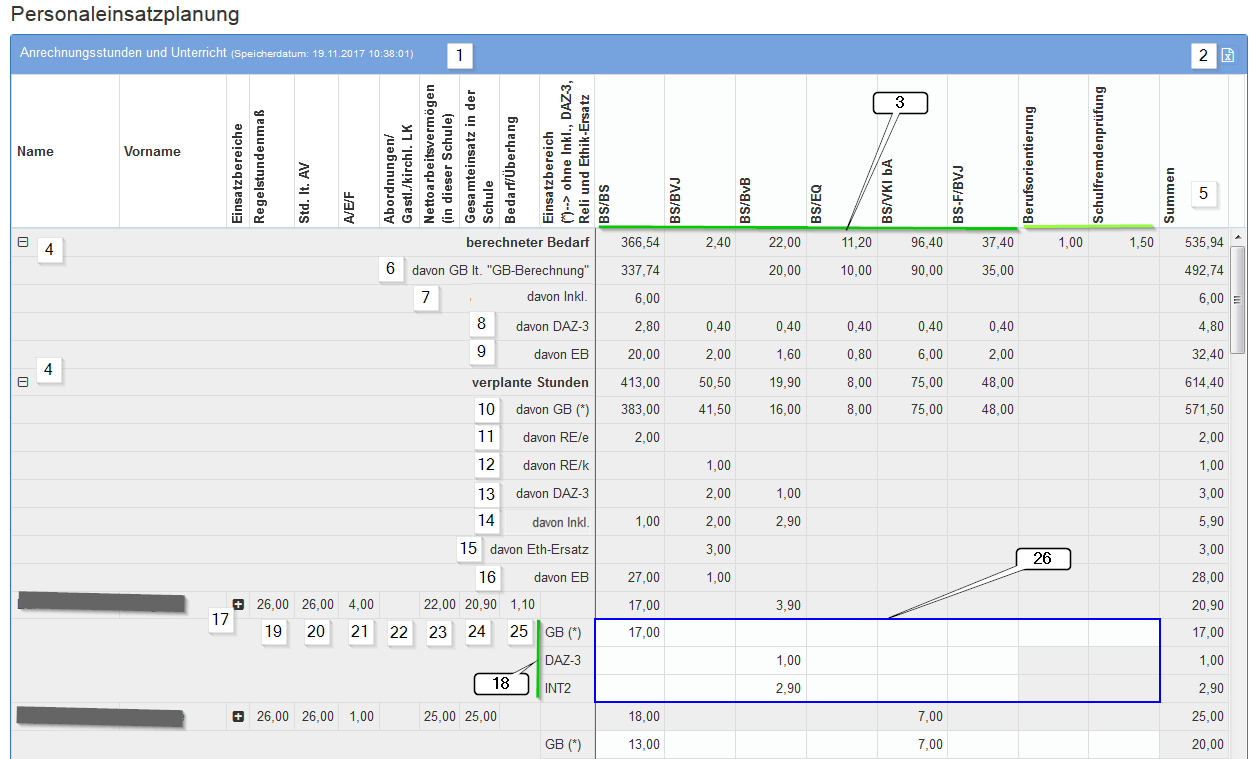Click the "Anrechnungsstunden und Unterricht" panel title
Image resolution: width=1253 pixels, height=759 pixels.
pos(123,53)
